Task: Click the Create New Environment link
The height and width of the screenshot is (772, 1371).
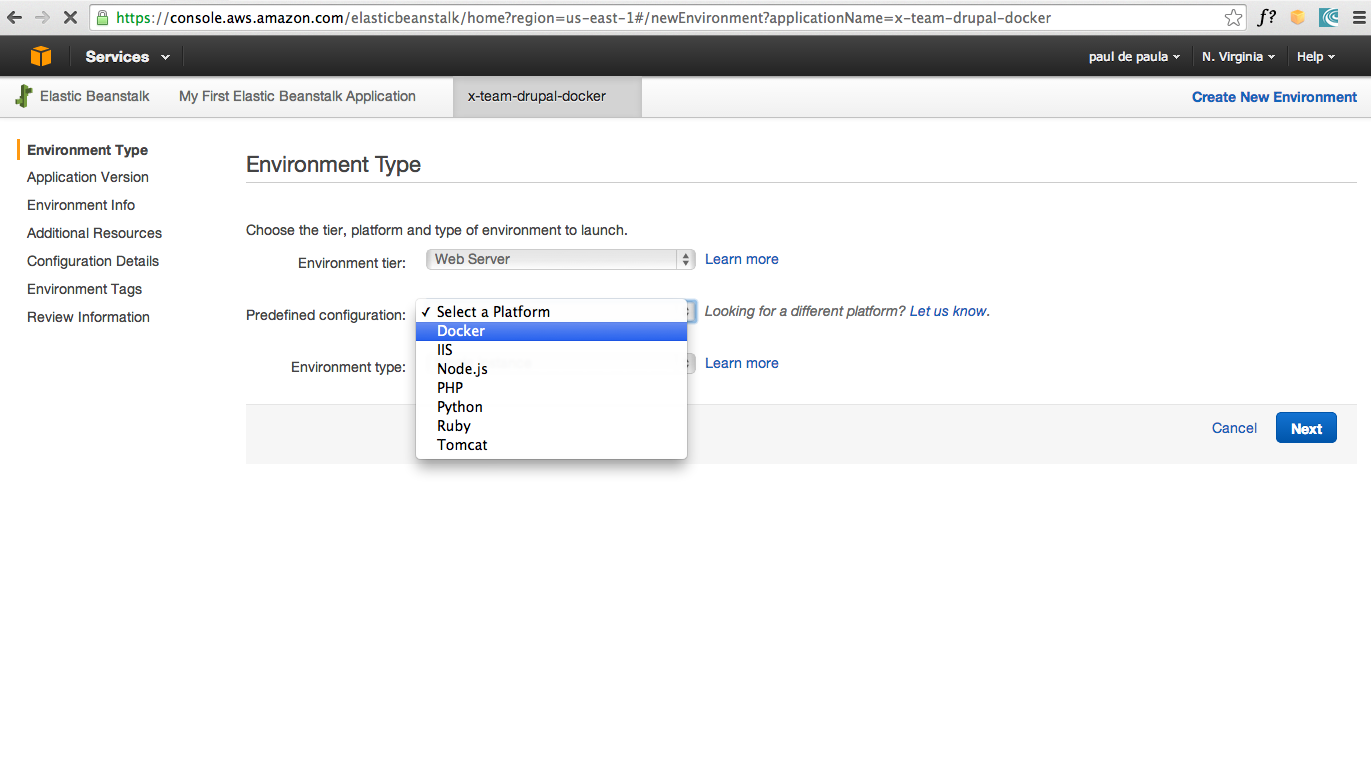Action: [1274, 97]
